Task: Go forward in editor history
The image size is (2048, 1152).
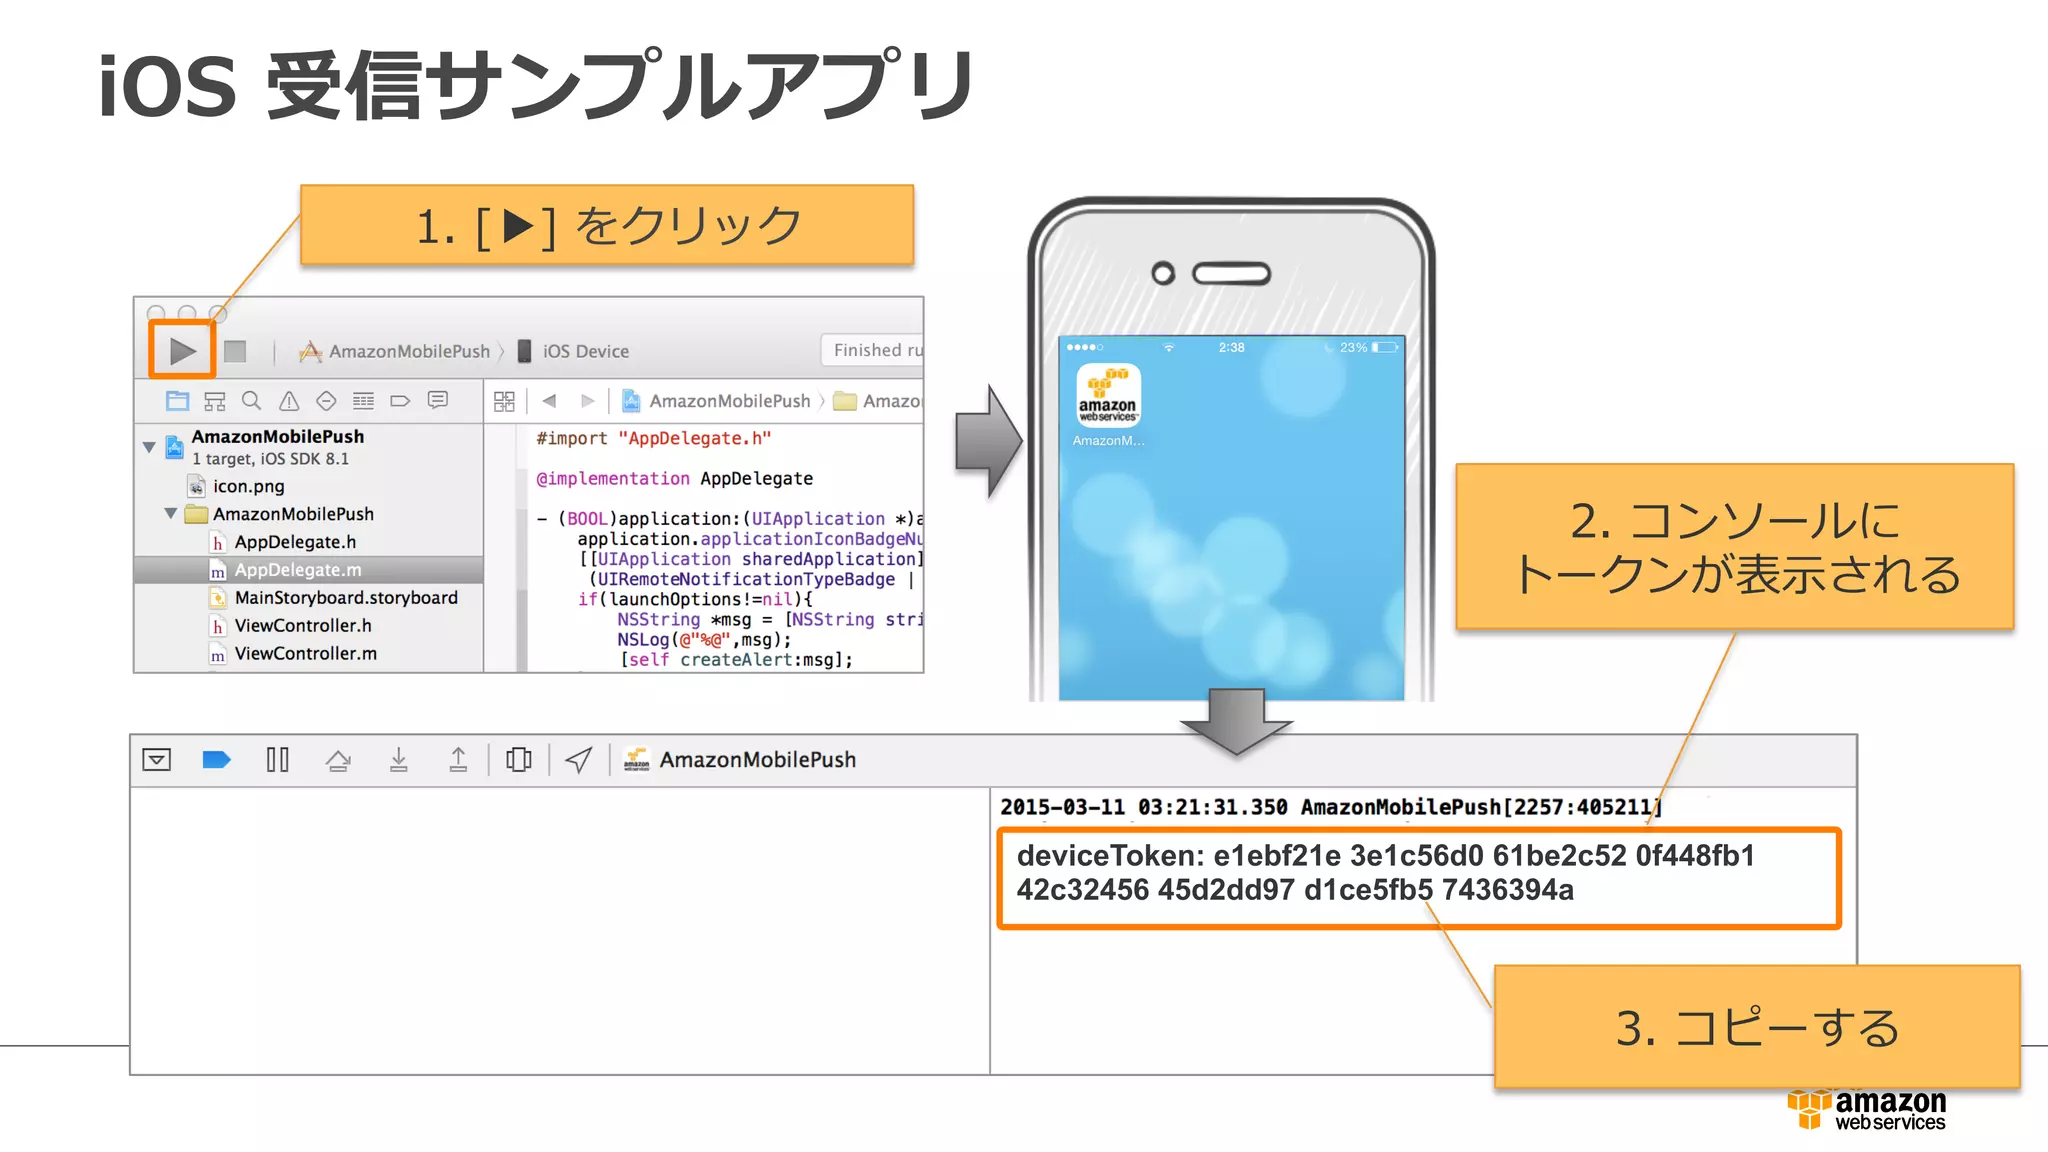Action: click(588, 401)
